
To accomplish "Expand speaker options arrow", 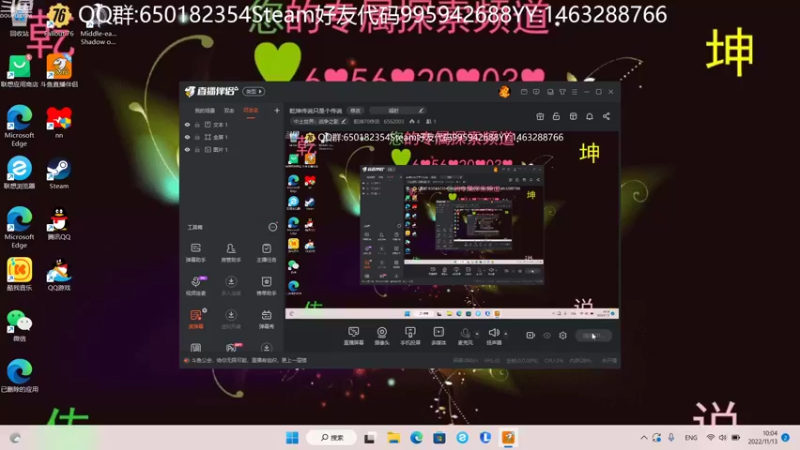I will tap(506, 334).
